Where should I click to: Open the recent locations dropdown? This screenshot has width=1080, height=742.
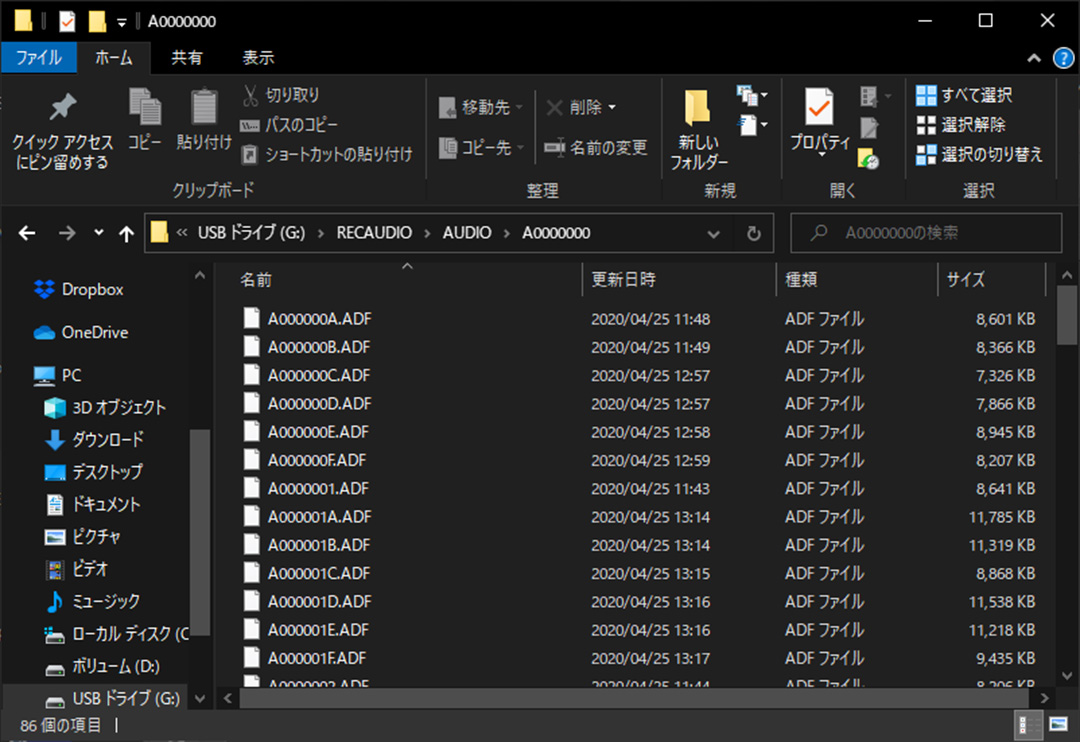point(98,233)
